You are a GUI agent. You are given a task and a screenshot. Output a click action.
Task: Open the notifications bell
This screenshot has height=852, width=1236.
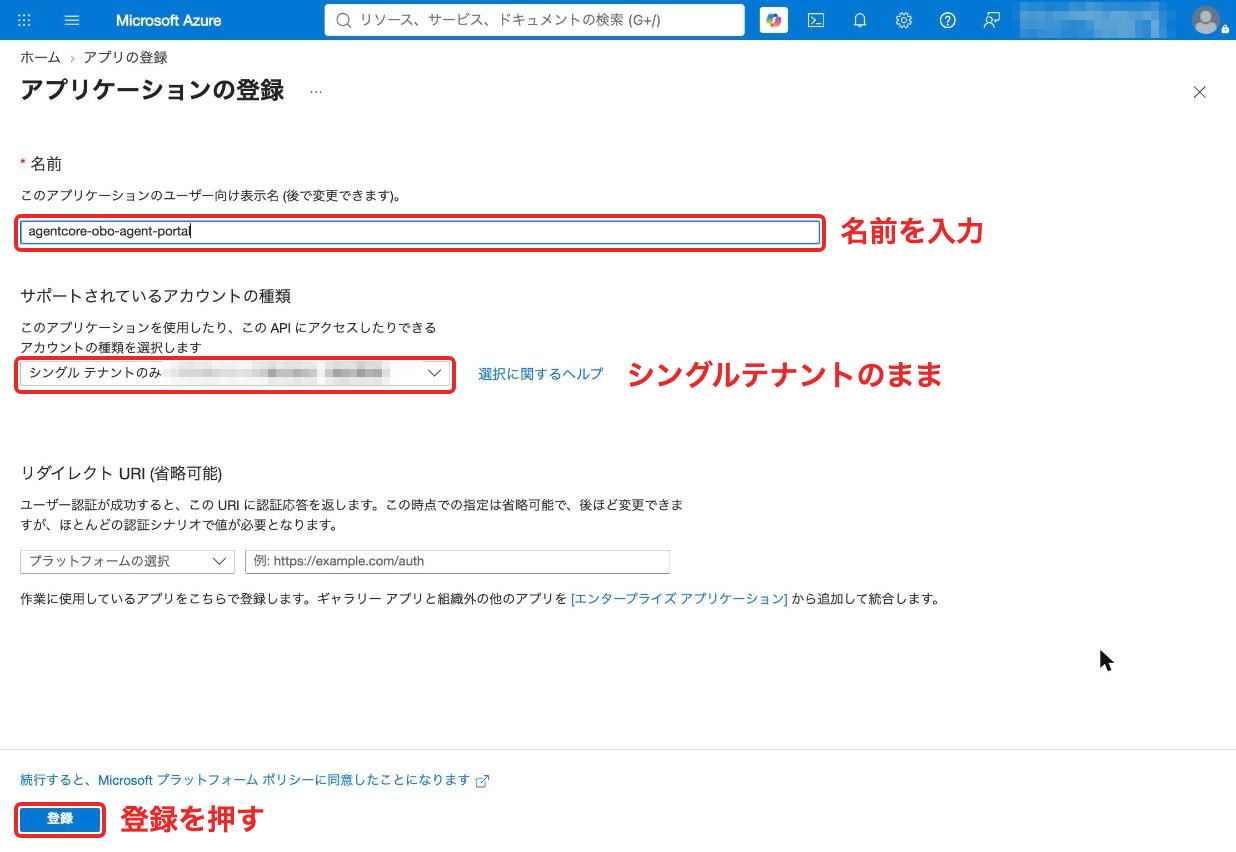click(860, 20)
